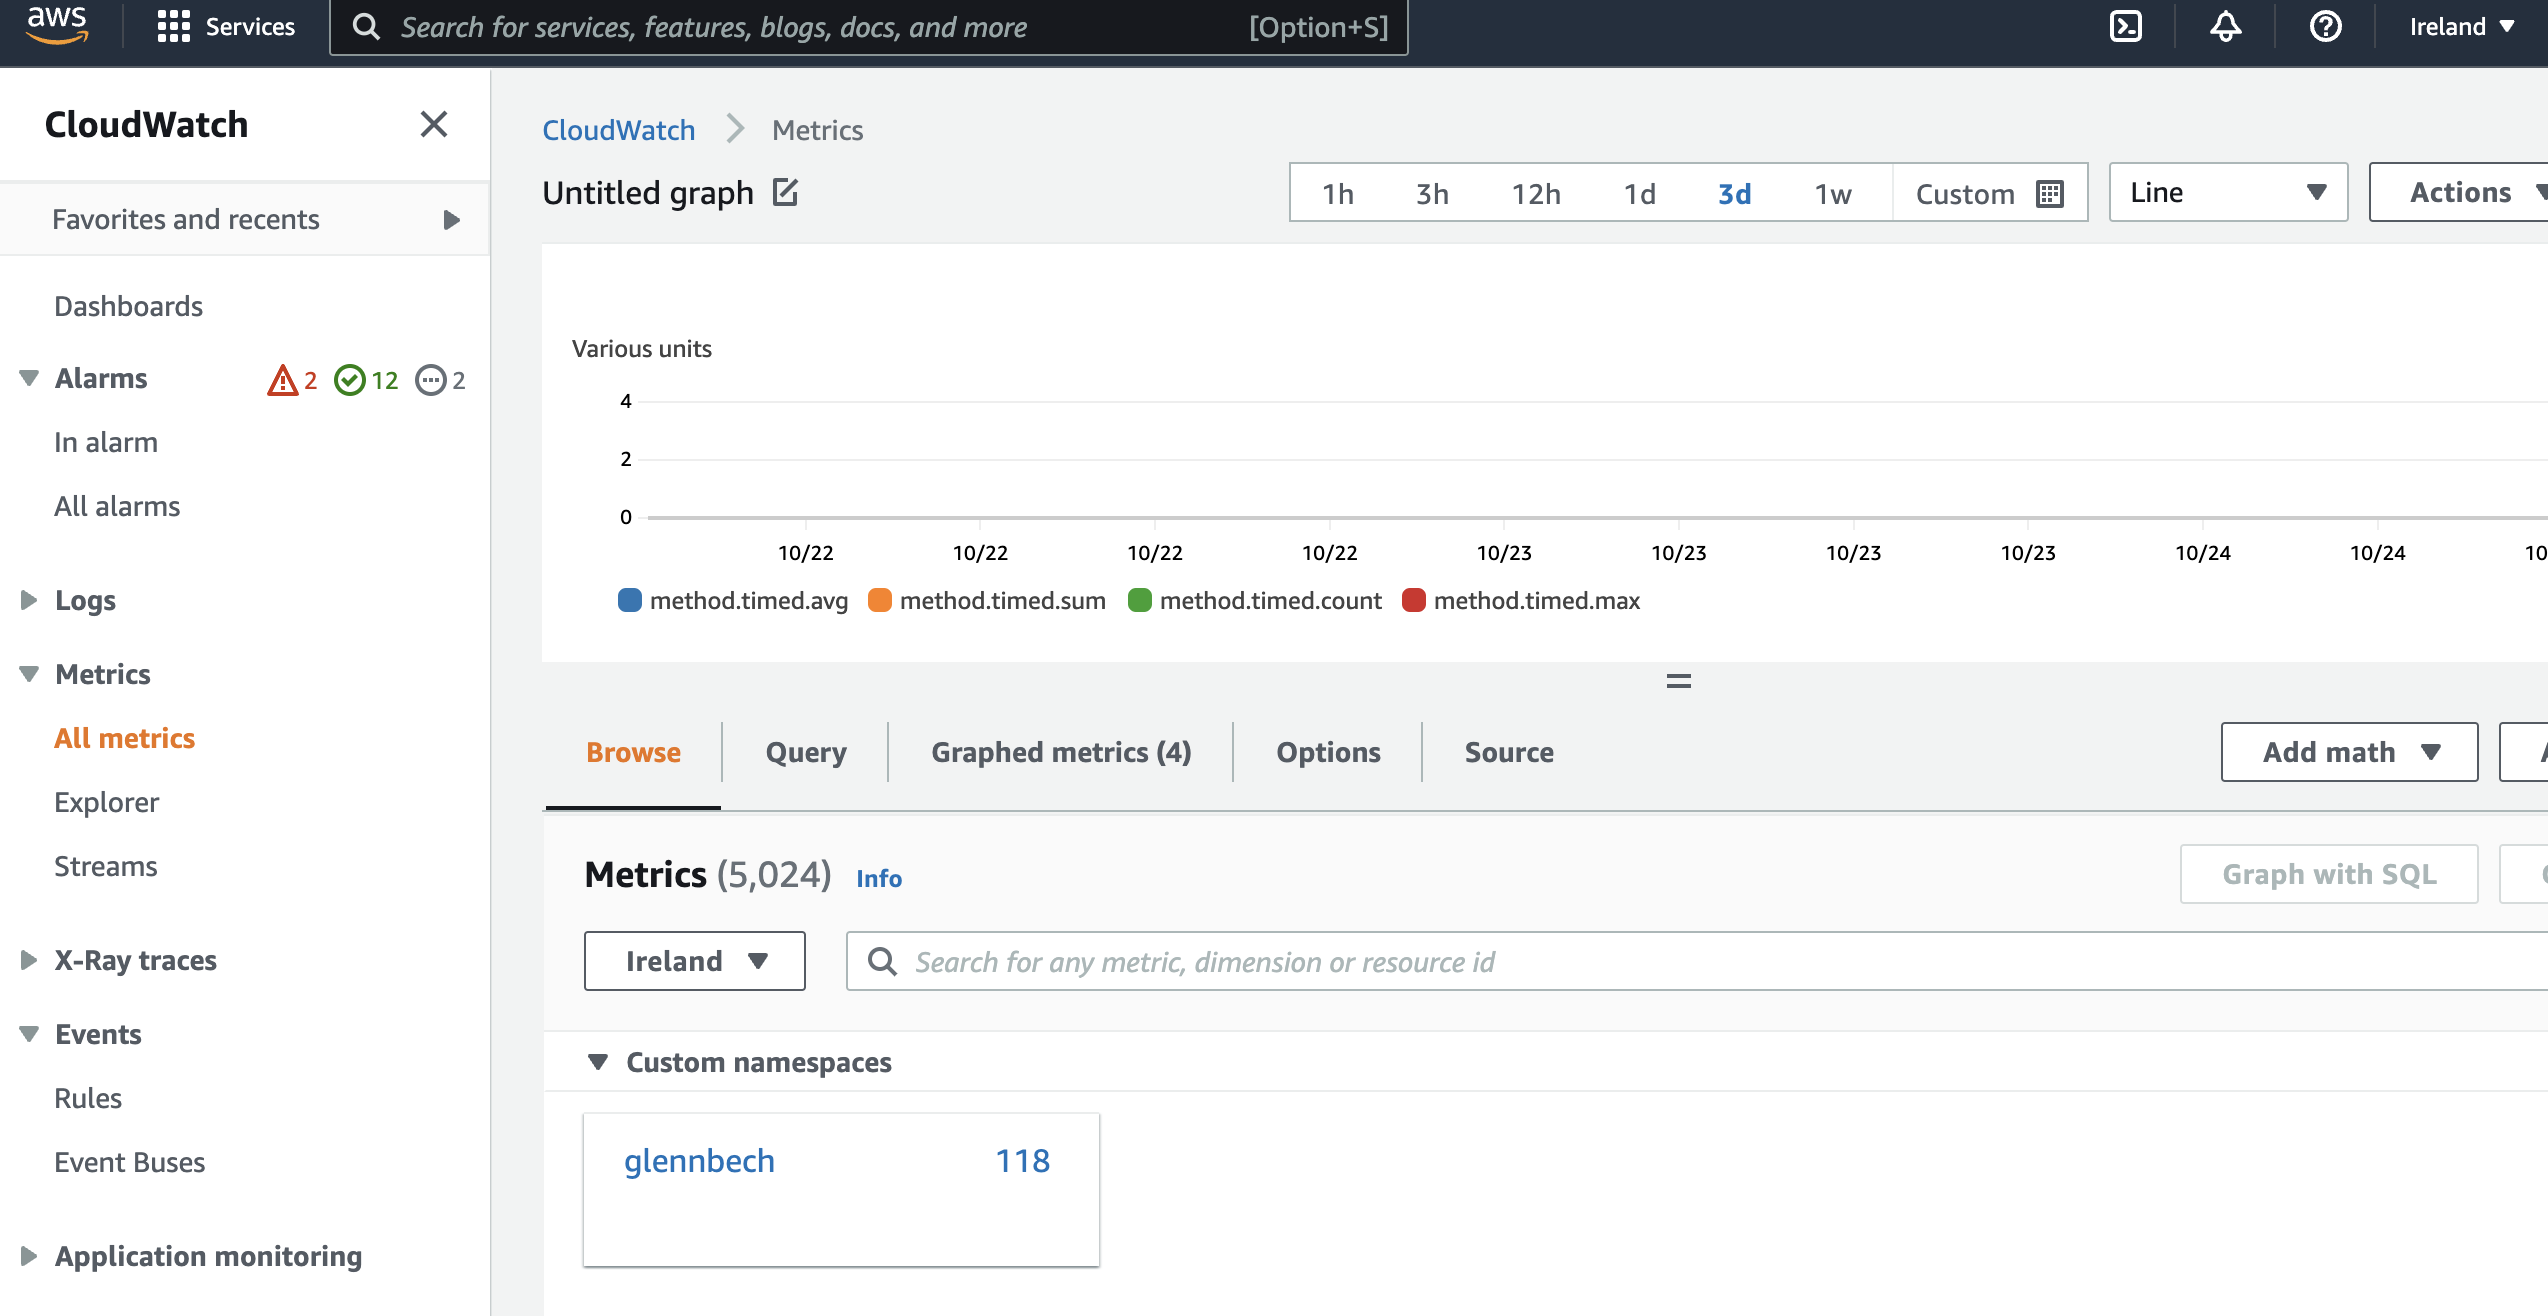Screen dimensions: 2548x1316
Task: Switch to the Graphed metrics (4) tab
Action: coord(1060,752)
